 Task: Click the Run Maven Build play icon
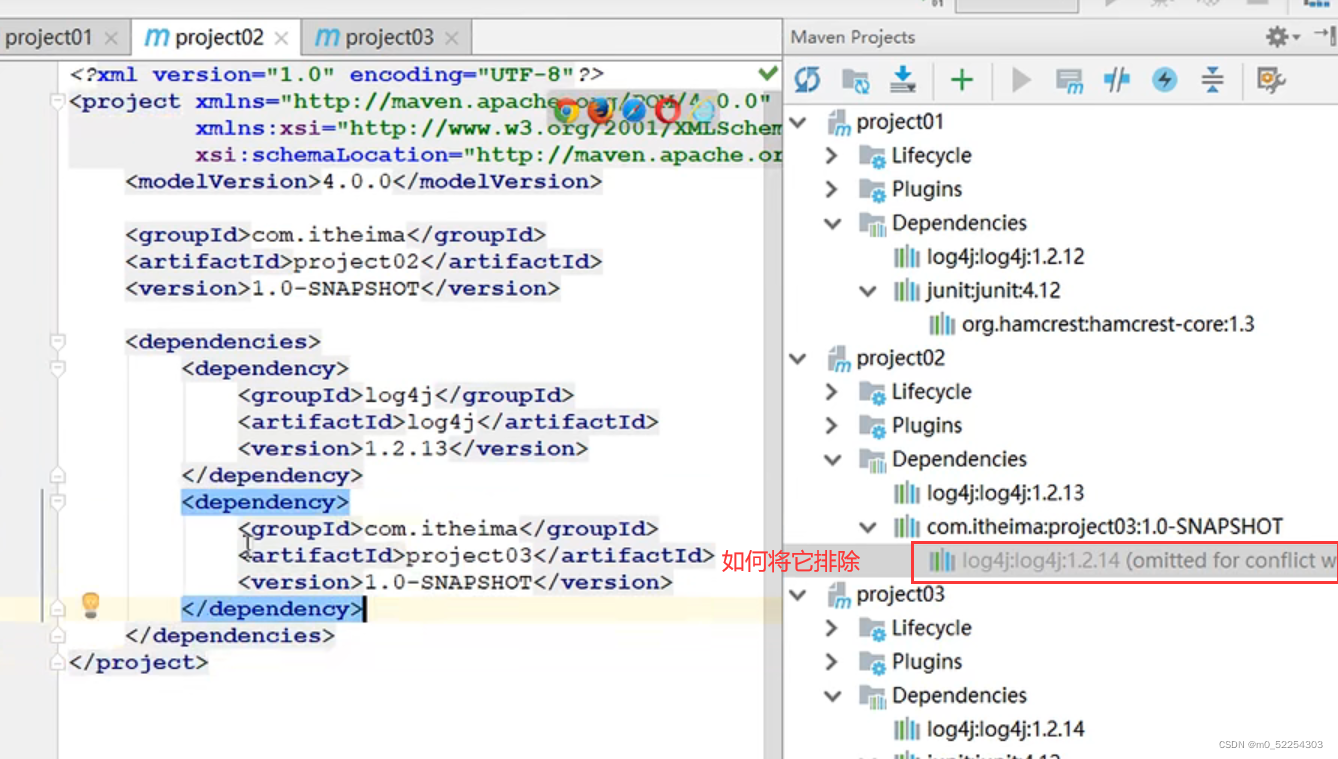pos(1021,80)
